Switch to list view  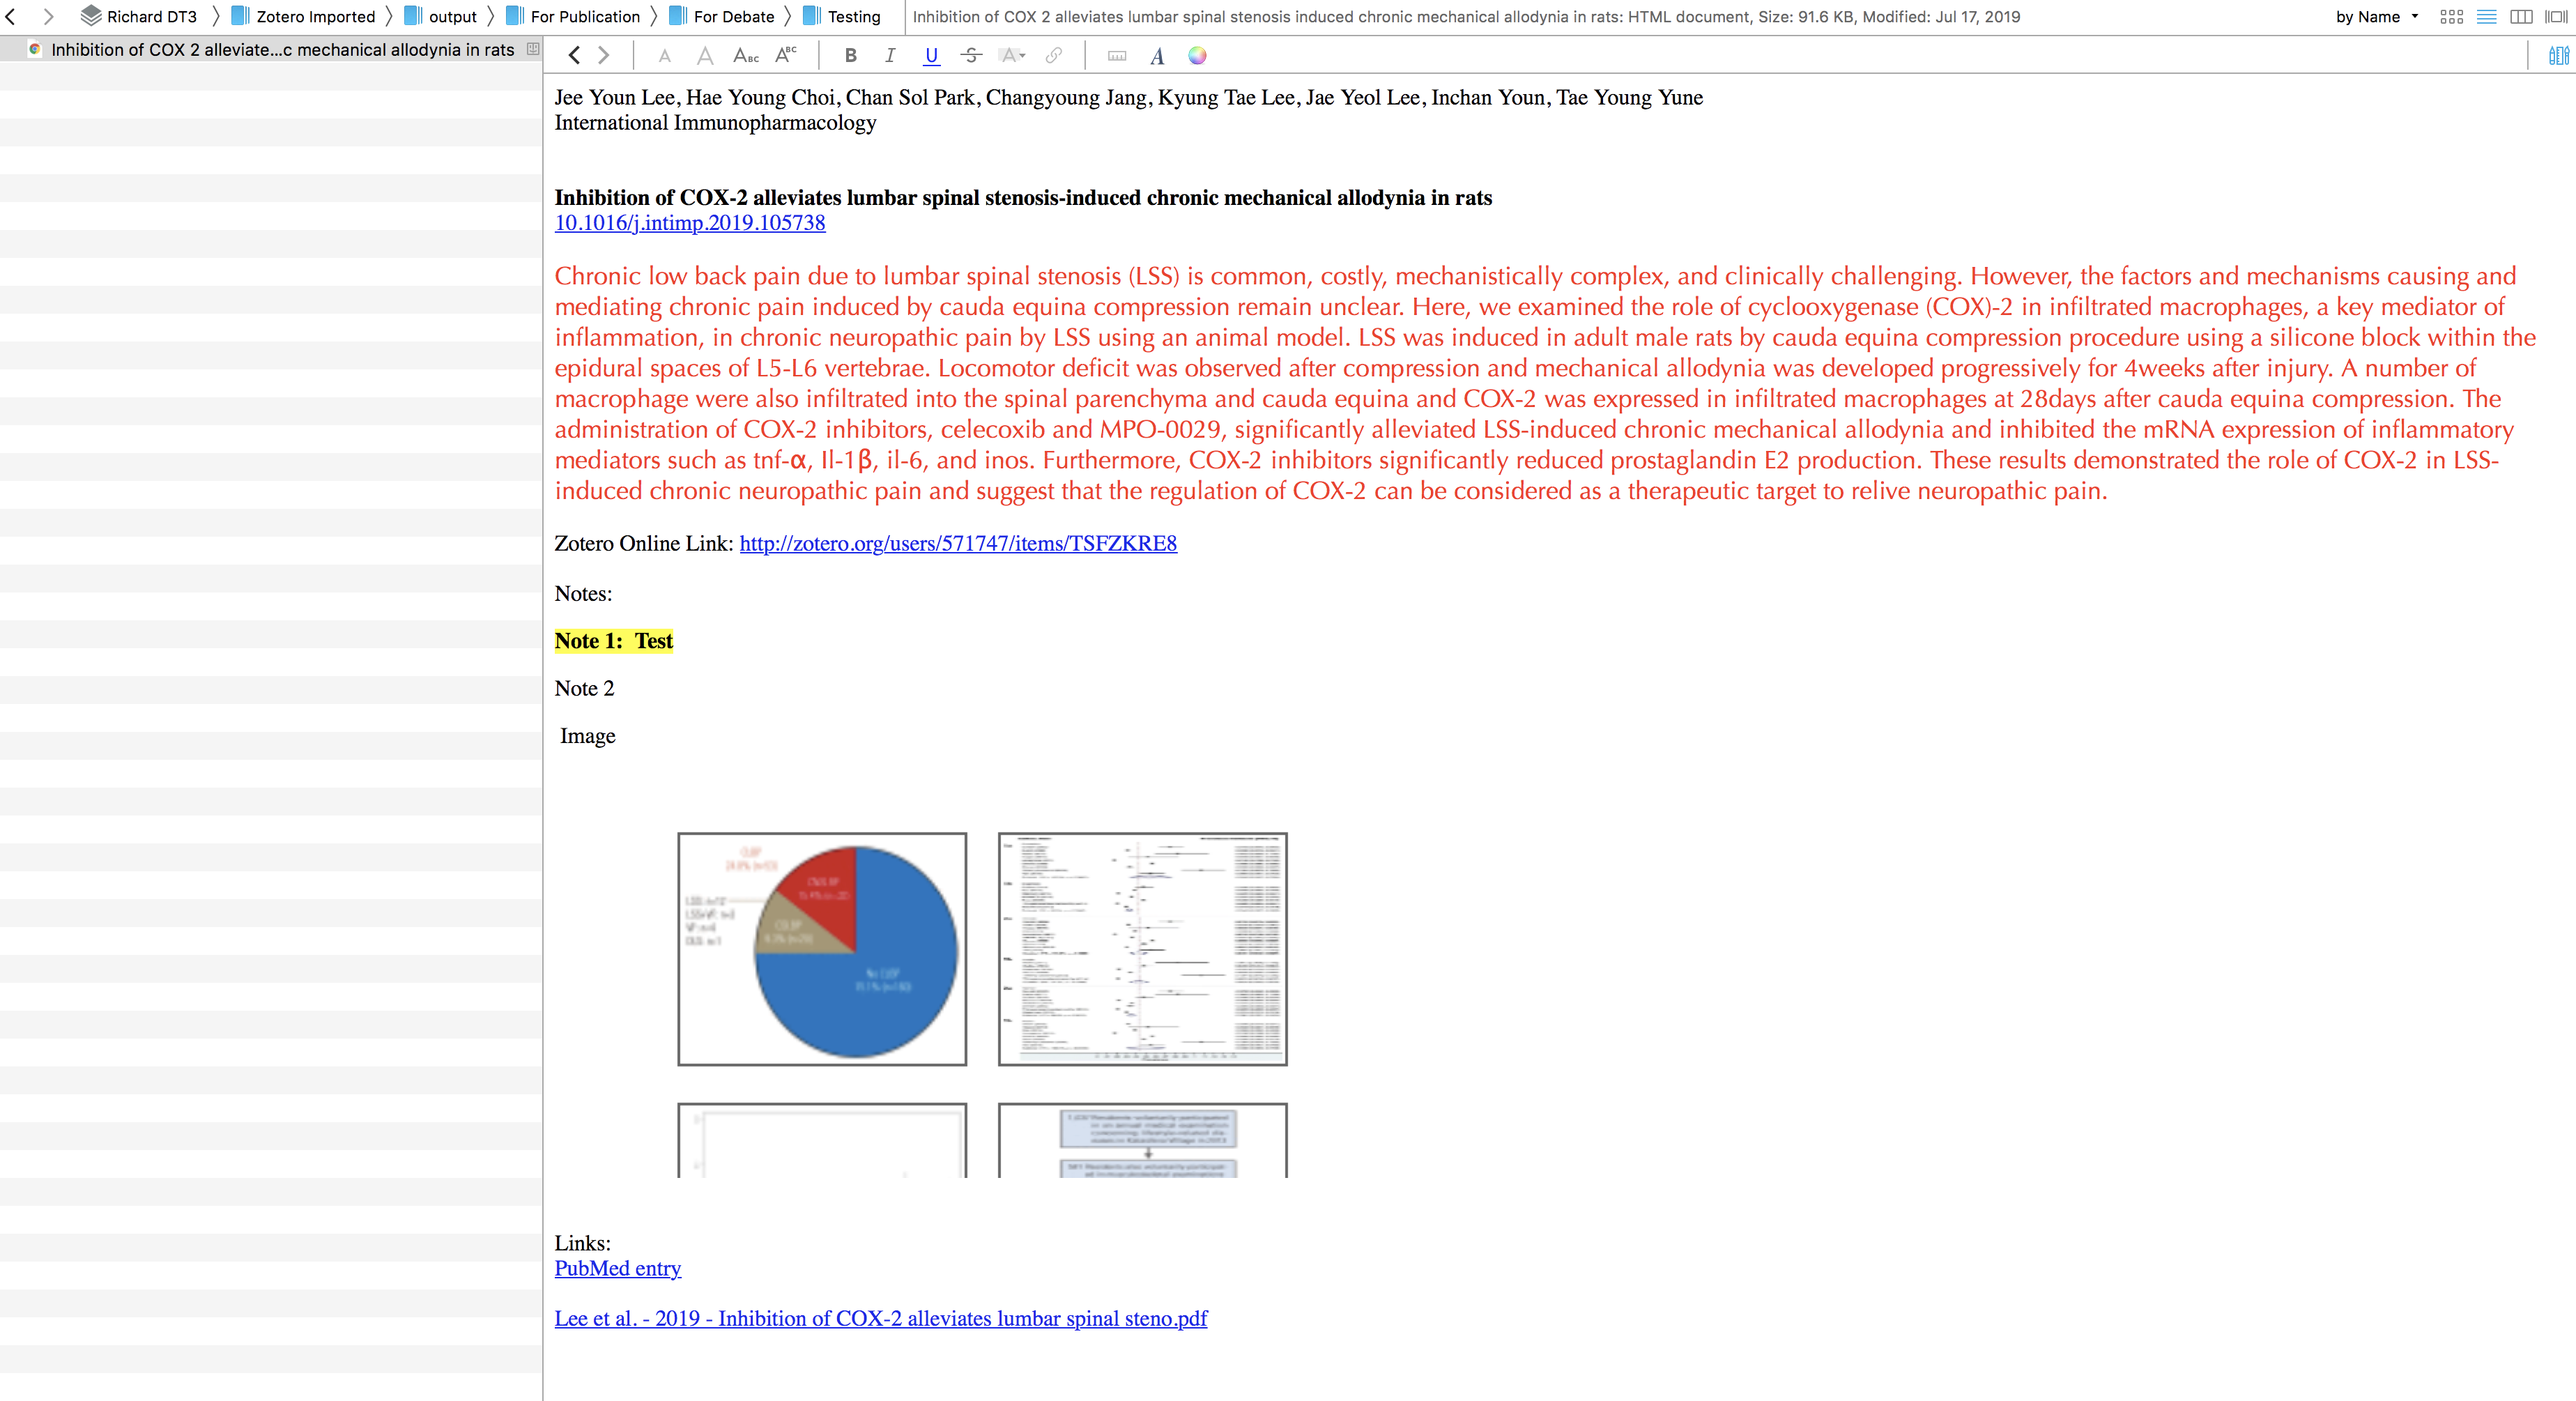[x=2487, y=17]
